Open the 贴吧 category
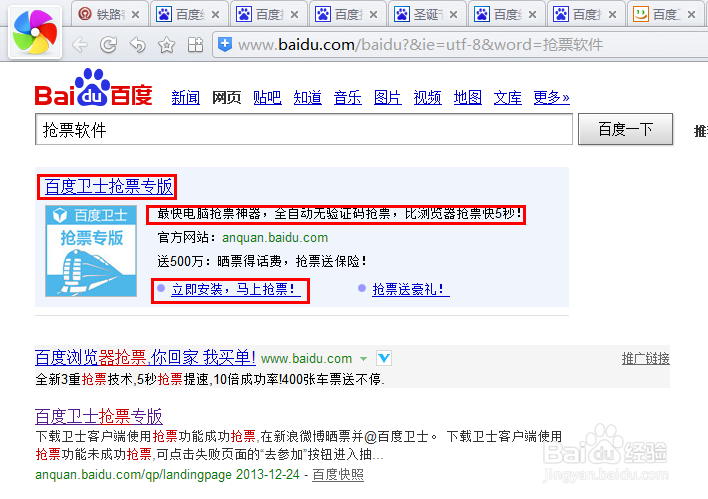This screenshot has height=499, width=708. tap(267, 98)
